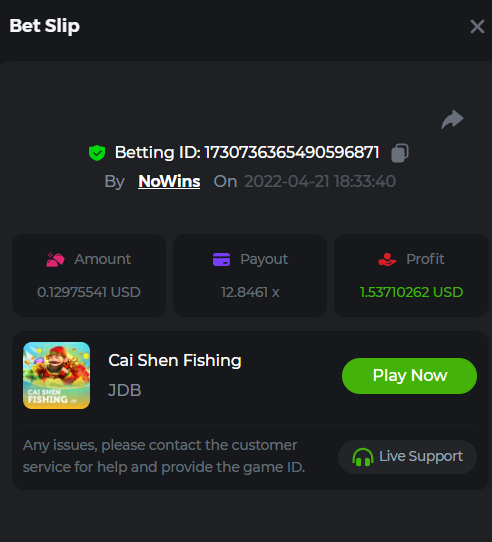Copy the Betting ID with copy icon
Image resolution: width=492 pixels, height=542 pixels.
tap(400, 153)
